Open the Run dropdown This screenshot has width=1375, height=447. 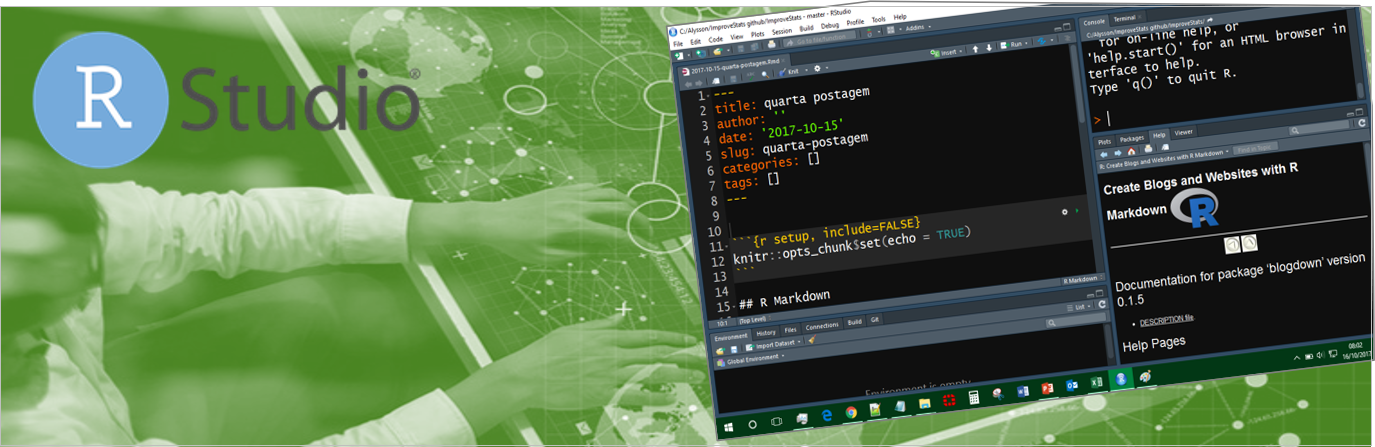[x=1026, y=43]
